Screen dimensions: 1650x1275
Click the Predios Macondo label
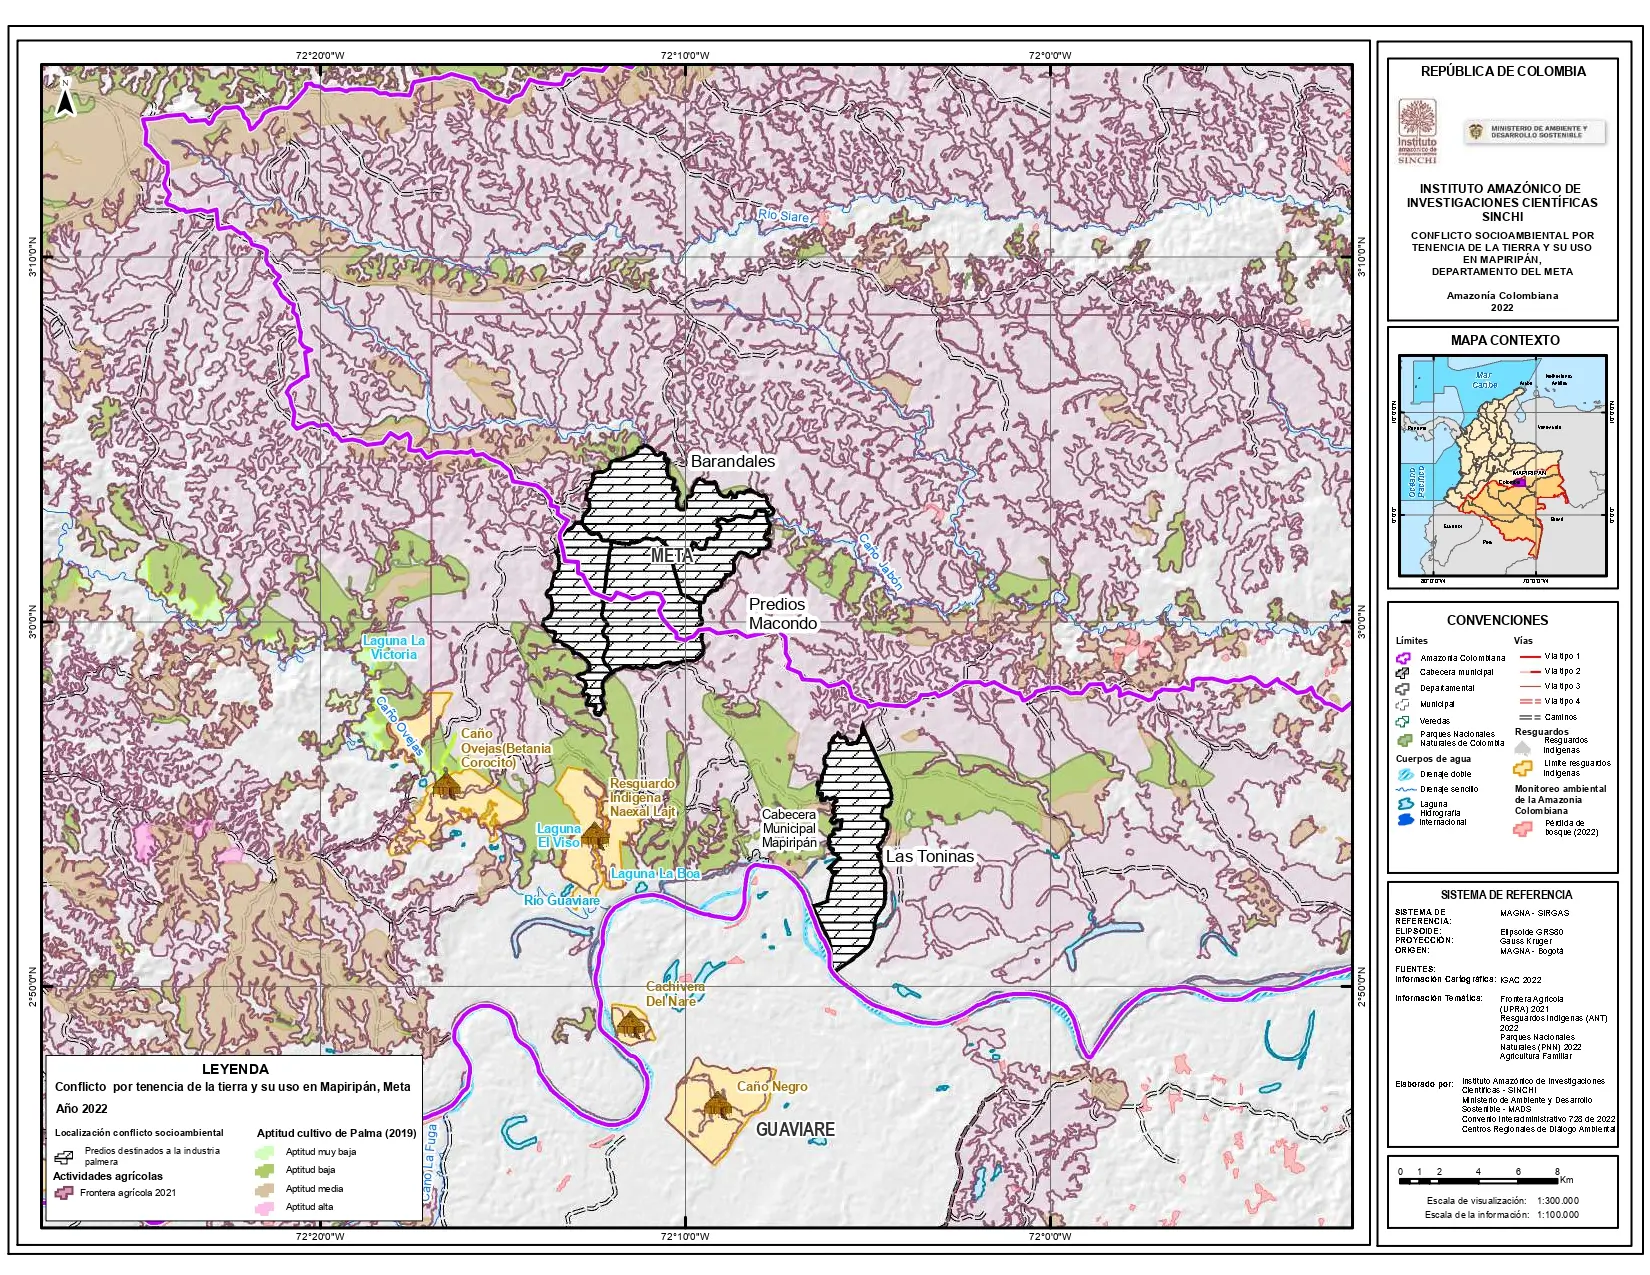click(x=782, y=613)
